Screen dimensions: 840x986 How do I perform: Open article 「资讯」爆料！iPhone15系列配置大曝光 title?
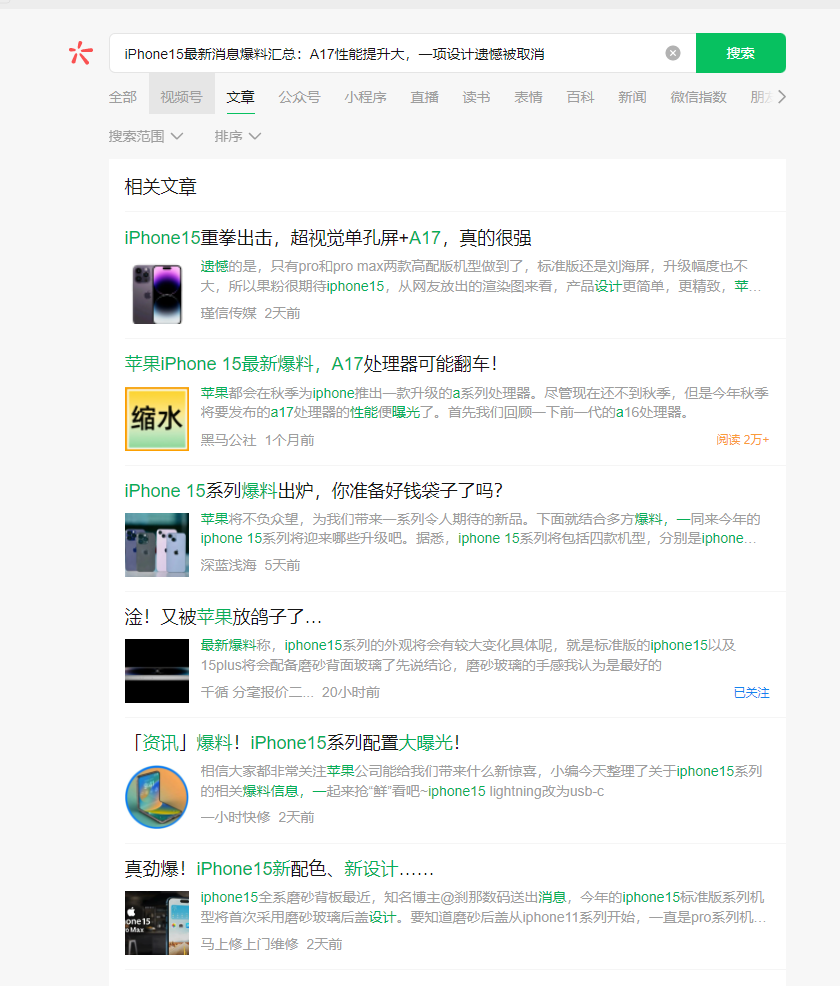click(x=292, y=743)
